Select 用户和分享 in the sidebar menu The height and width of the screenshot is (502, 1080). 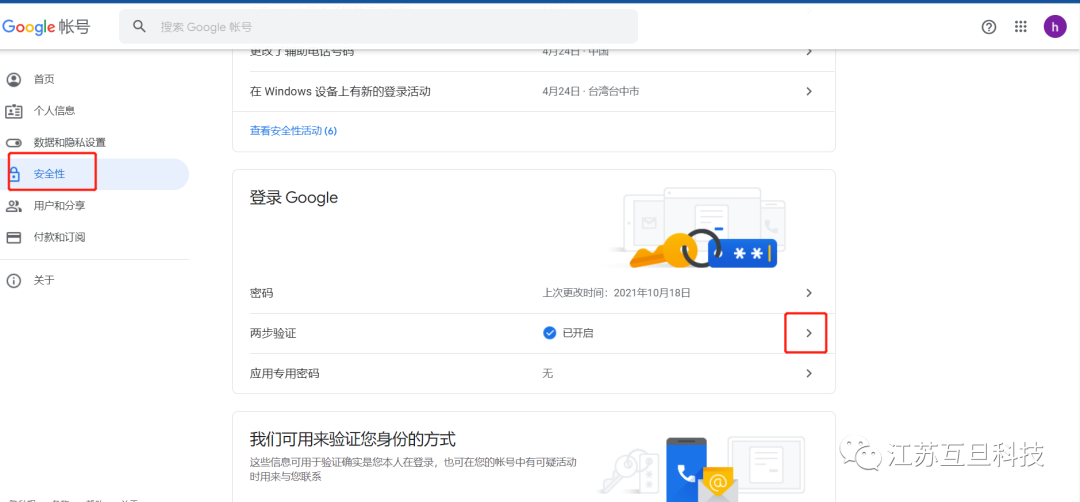point(59,206)
